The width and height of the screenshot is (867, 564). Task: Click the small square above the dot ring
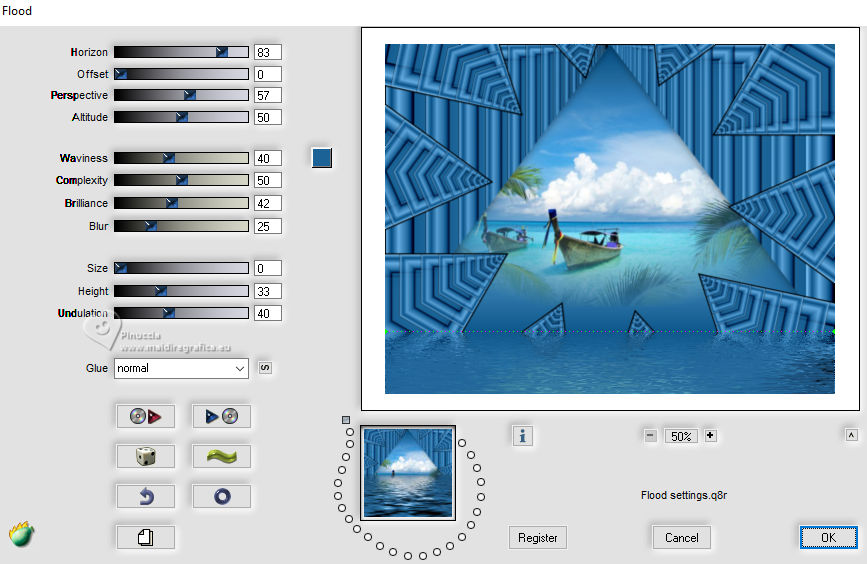click(346, 420)
